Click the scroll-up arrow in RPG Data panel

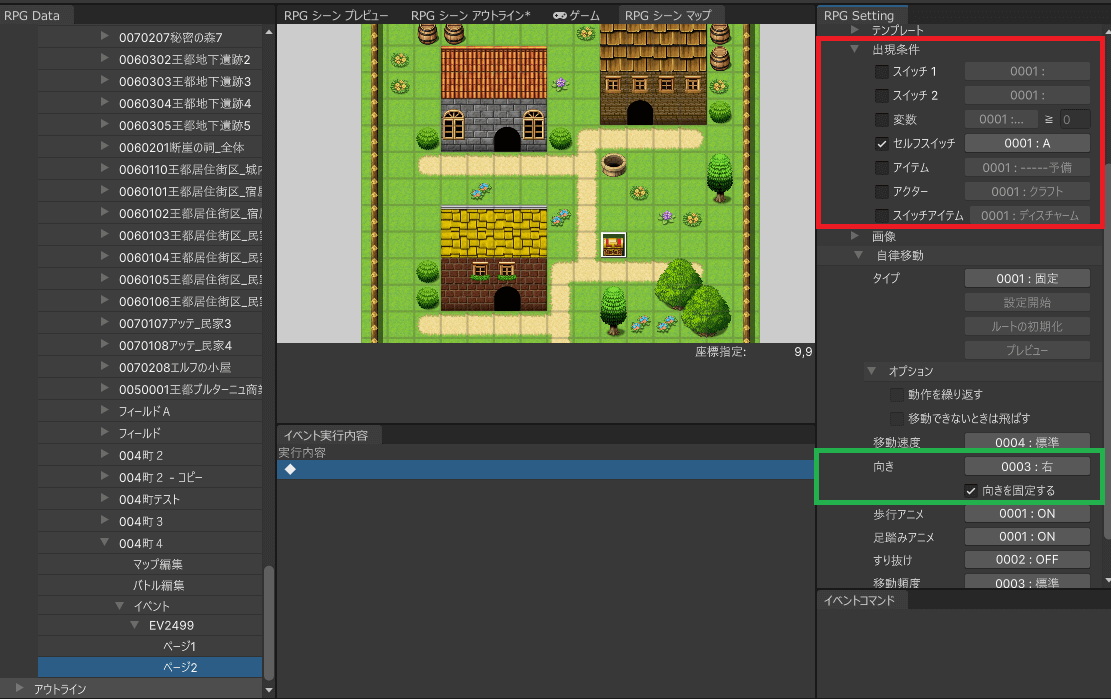(268, 33)
